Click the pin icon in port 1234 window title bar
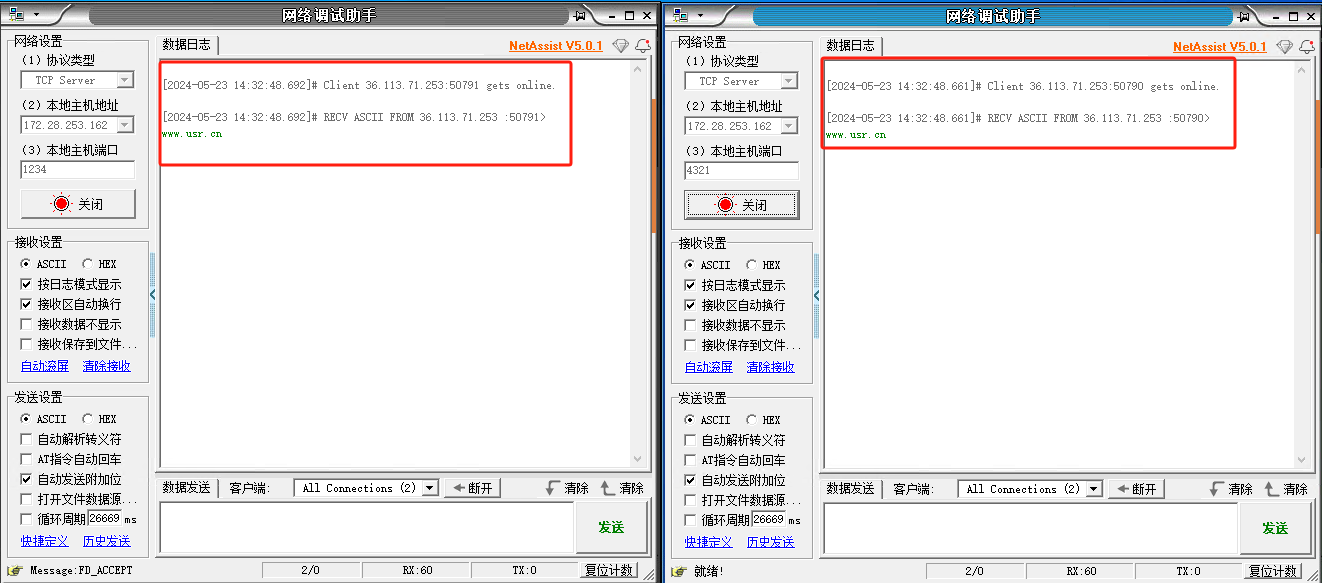 pyautogui.click(x=580, y=16)
